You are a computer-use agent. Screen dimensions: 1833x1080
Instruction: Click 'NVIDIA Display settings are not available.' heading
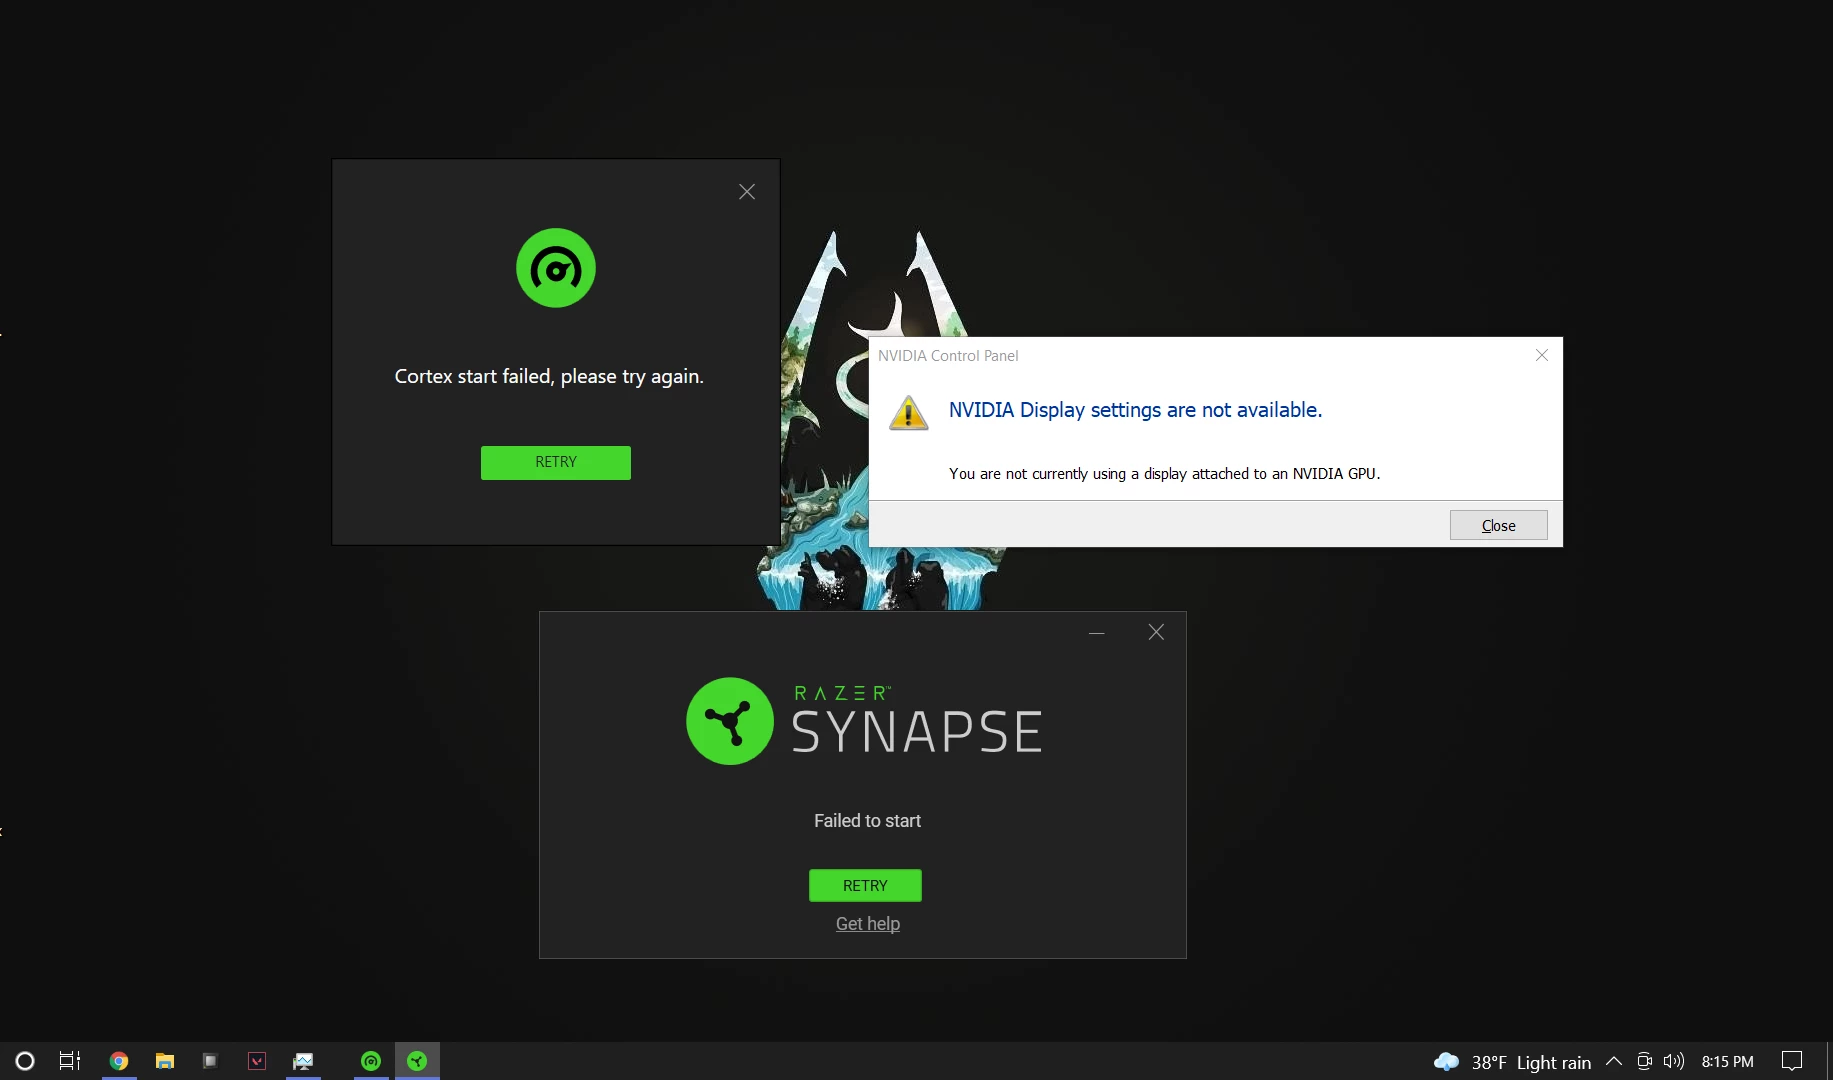coord(1135,410)
